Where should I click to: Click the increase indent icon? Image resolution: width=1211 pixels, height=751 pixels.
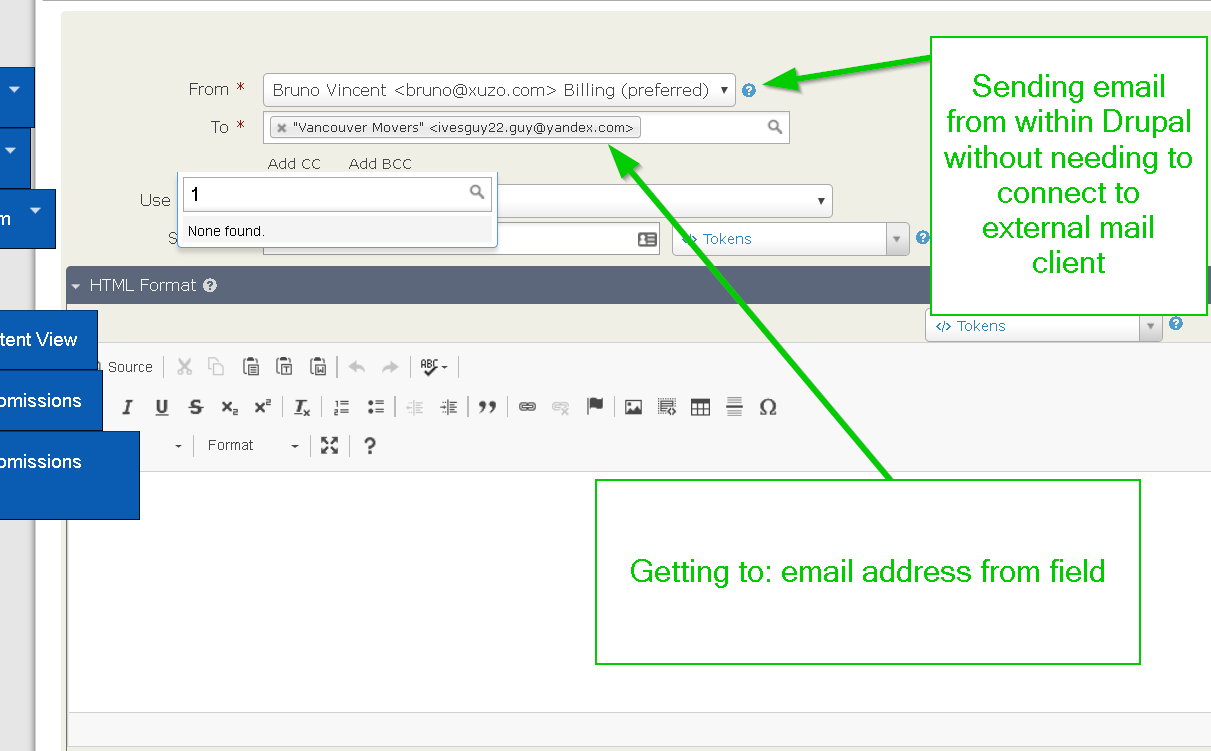click(x=449, y=407)
